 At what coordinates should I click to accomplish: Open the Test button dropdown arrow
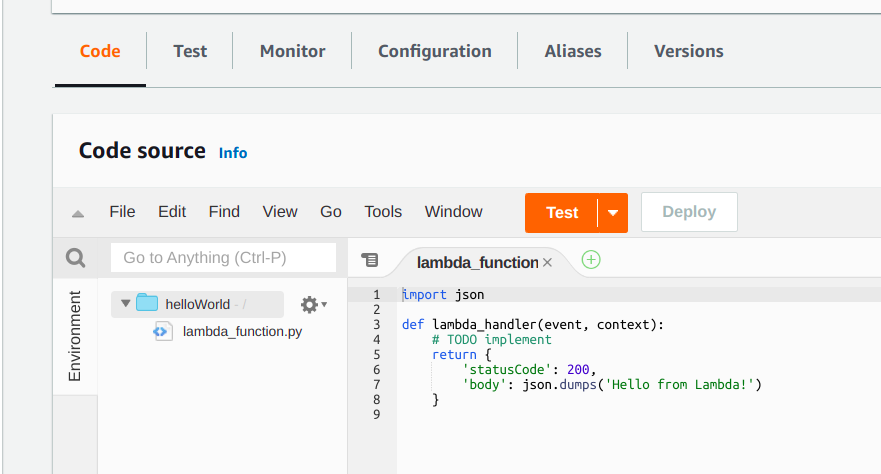[613, 212]
